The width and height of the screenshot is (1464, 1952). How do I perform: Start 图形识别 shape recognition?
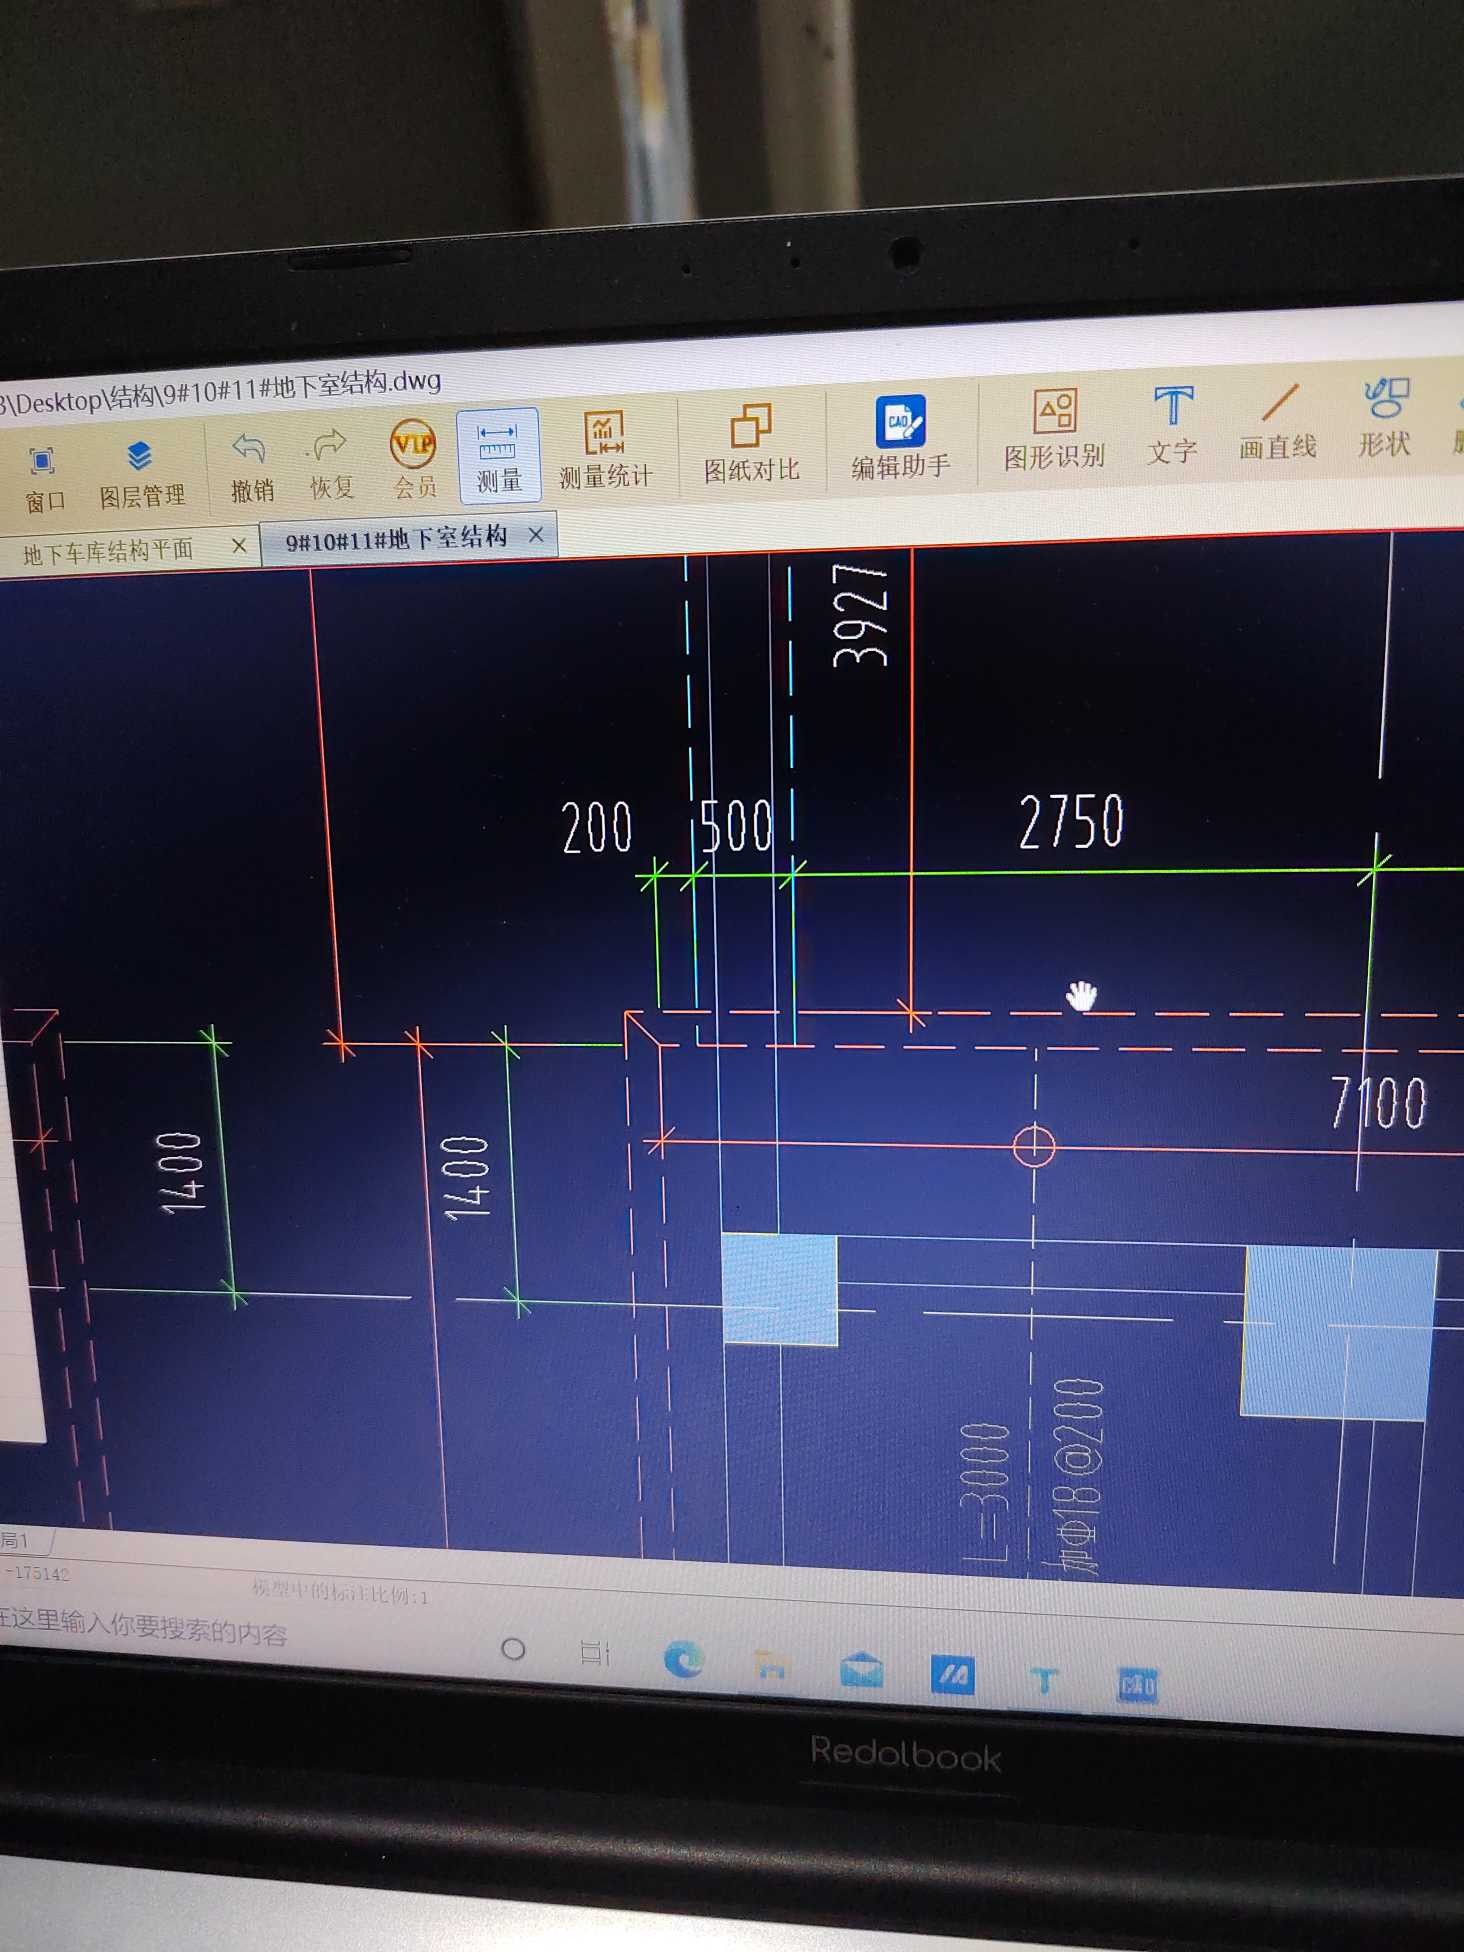[1054, 429]
